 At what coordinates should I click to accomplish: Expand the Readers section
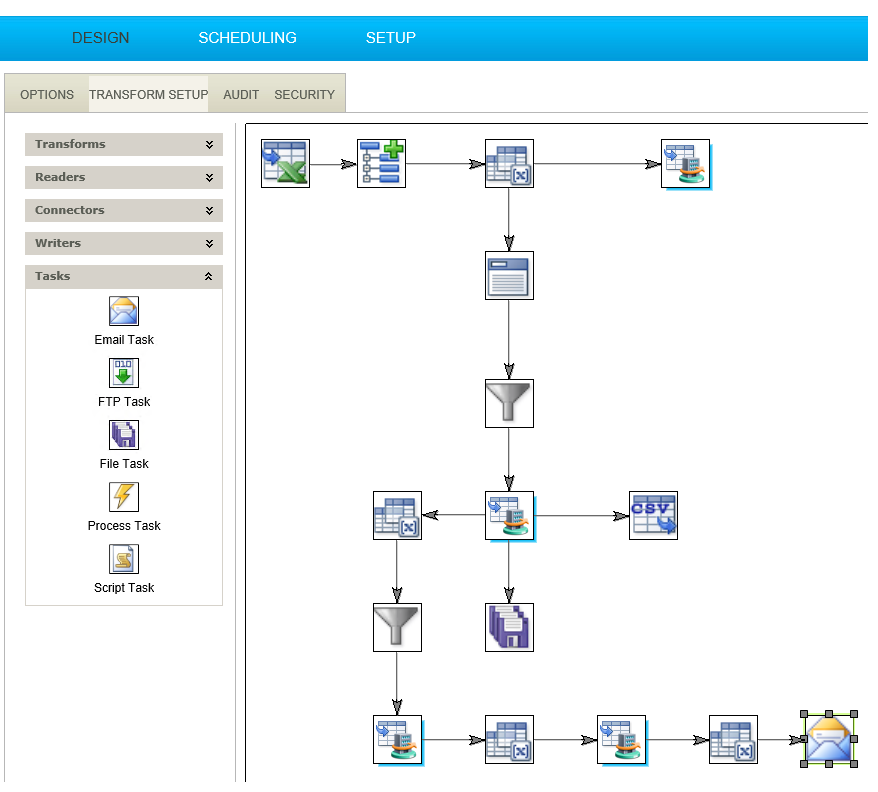tap(124, 177)
